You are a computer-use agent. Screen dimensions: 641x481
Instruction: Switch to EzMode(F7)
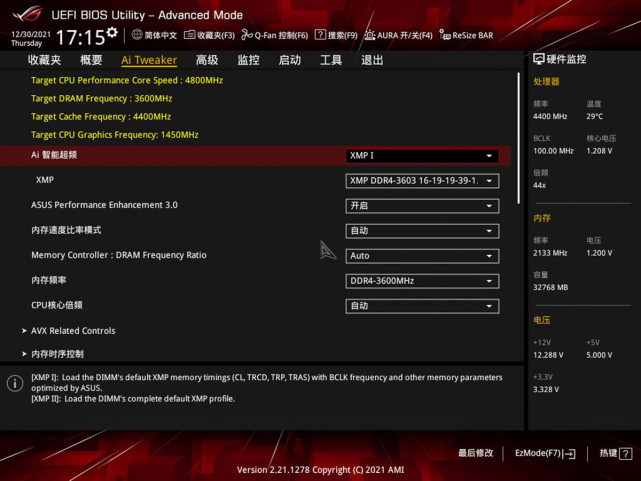click(545, 453)
